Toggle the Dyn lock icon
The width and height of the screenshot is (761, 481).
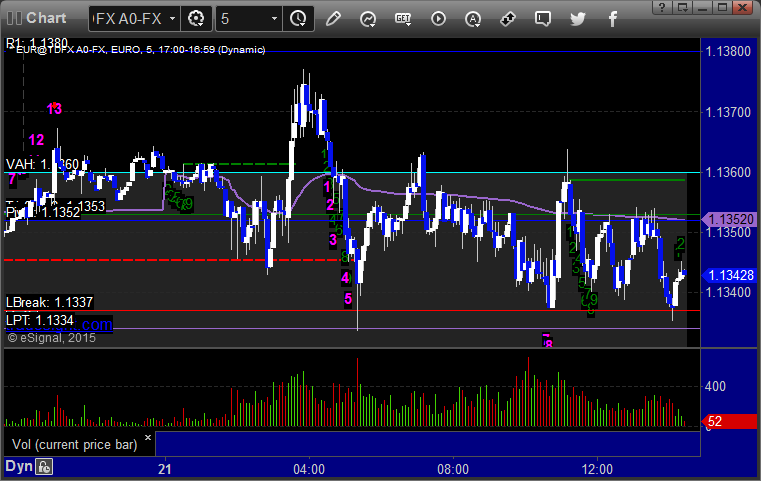click(44, 467)
